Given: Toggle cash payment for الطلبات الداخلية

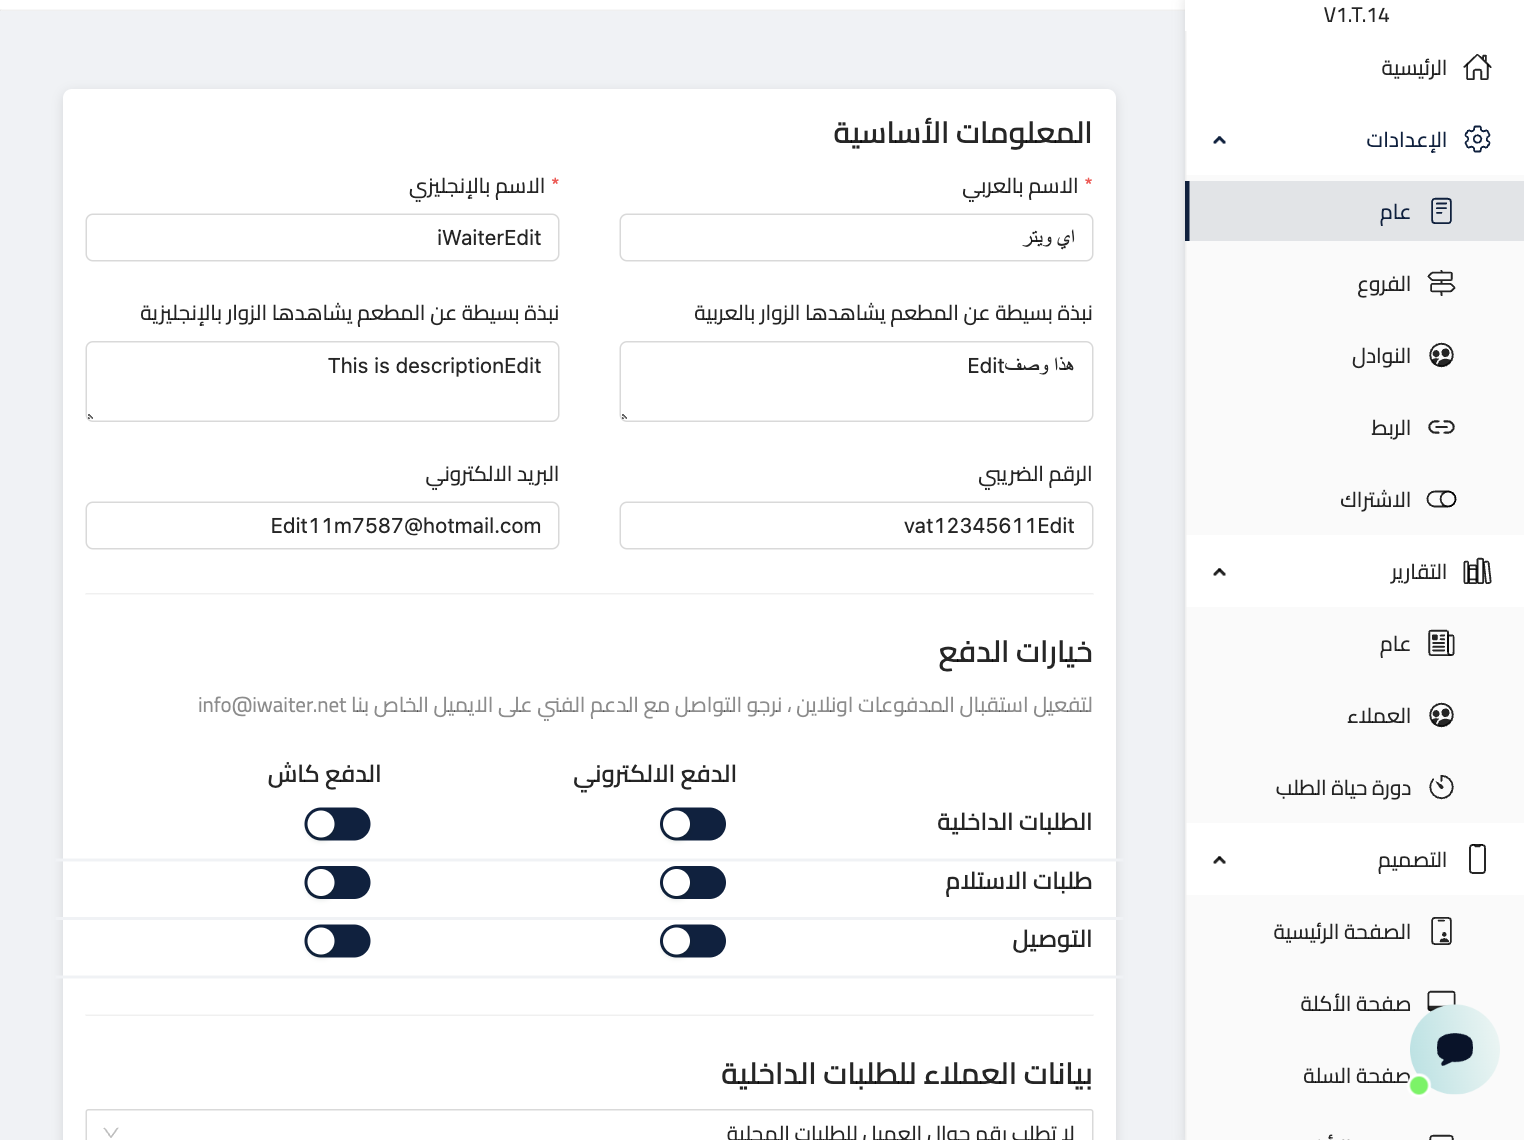Looking at the screenshot, I should click(337, 824).
